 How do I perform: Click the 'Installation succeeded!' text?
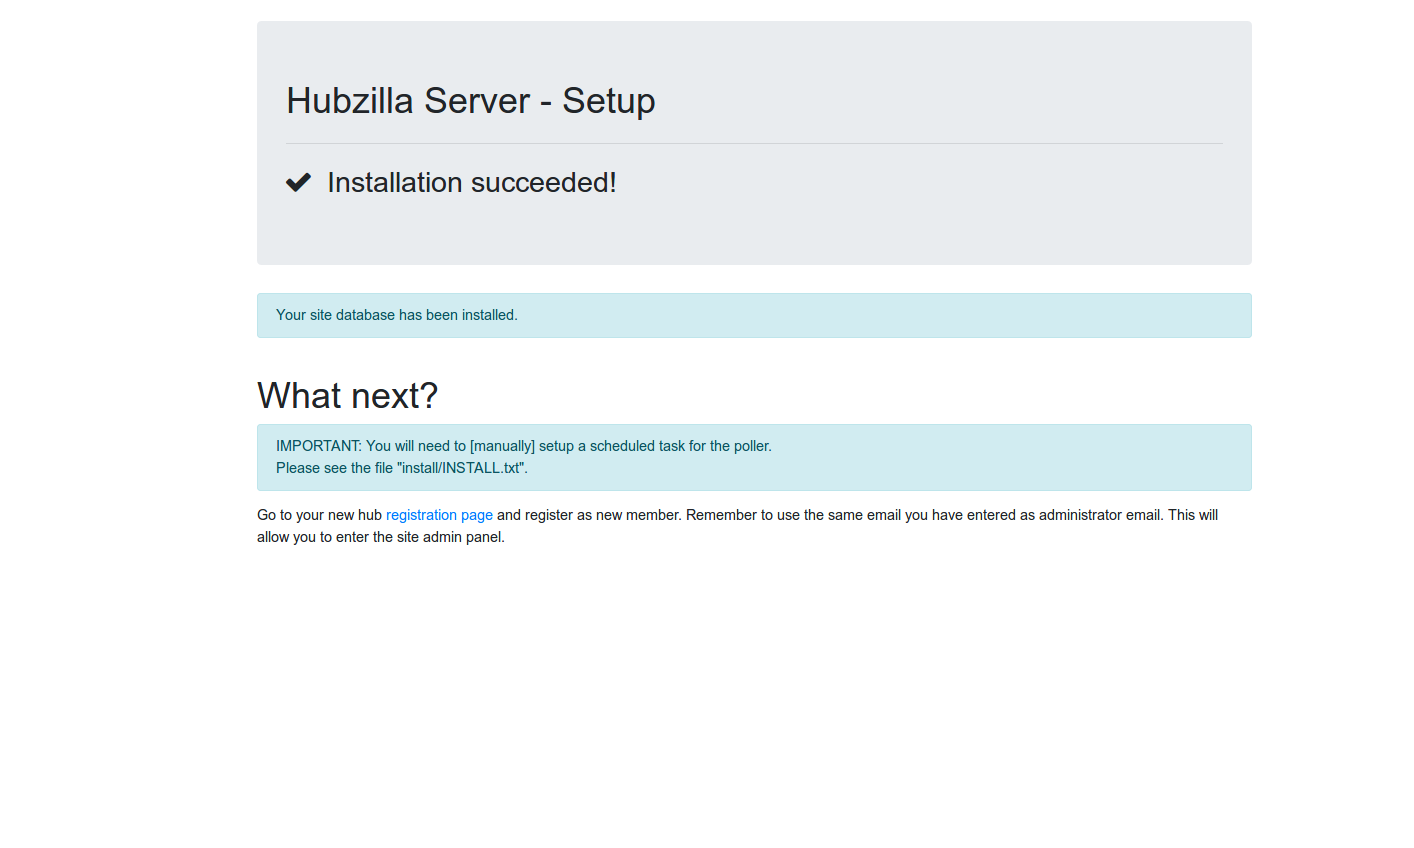pos(472,182)
